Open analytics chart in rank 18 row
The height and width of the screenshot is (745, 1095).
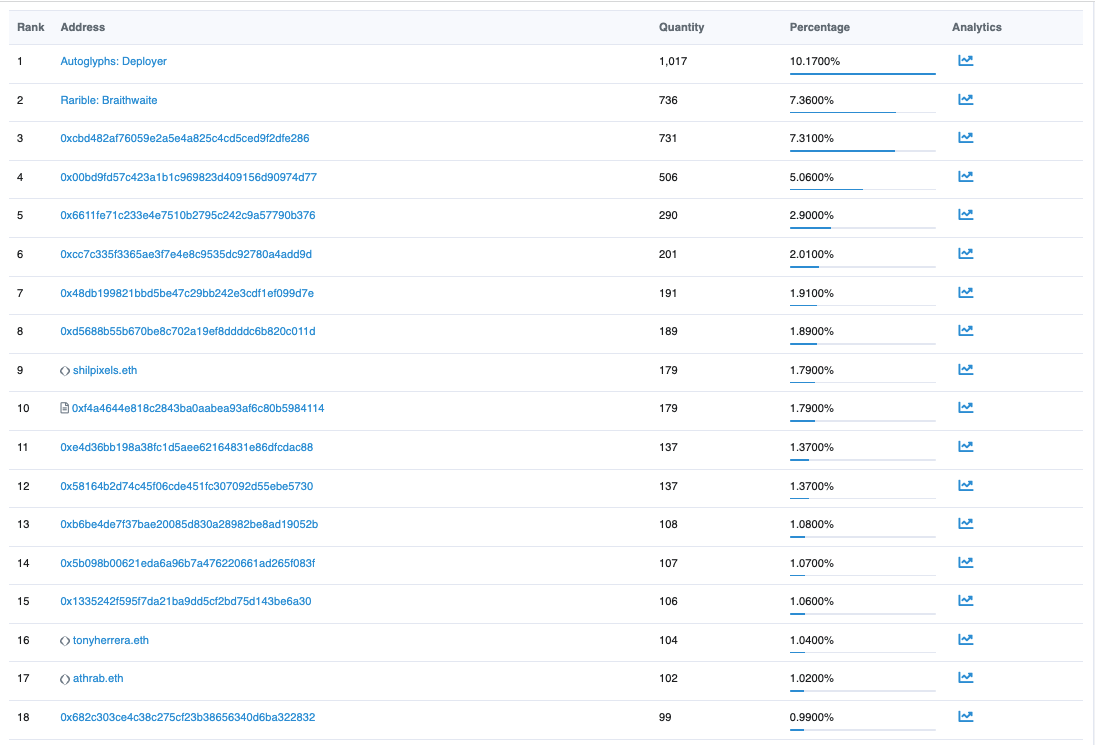click(x=965, y=717)
